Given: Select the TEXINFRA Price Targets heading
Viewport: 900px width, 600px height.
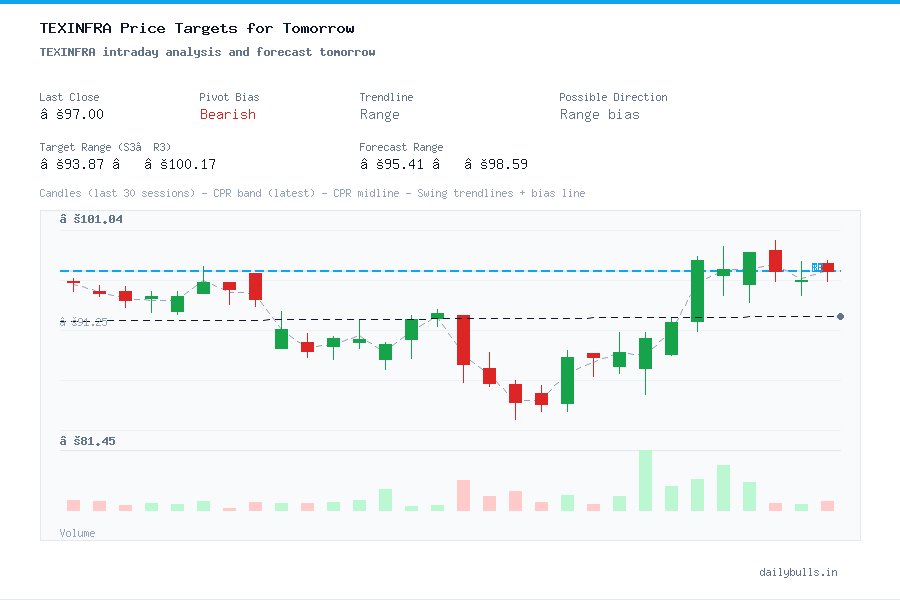Looking at the screenshot, I should [196, 28].
